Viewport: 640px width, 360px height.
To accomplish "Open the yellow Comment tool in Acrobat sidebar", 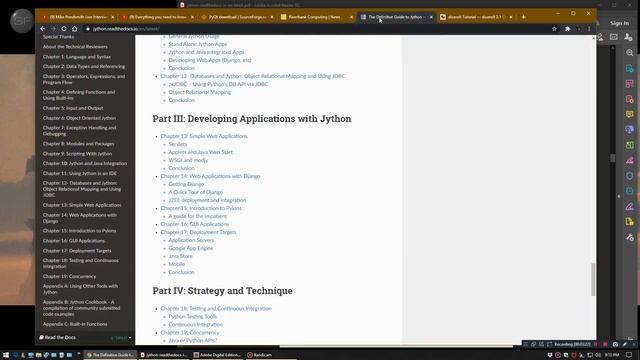I will (629, 114).
